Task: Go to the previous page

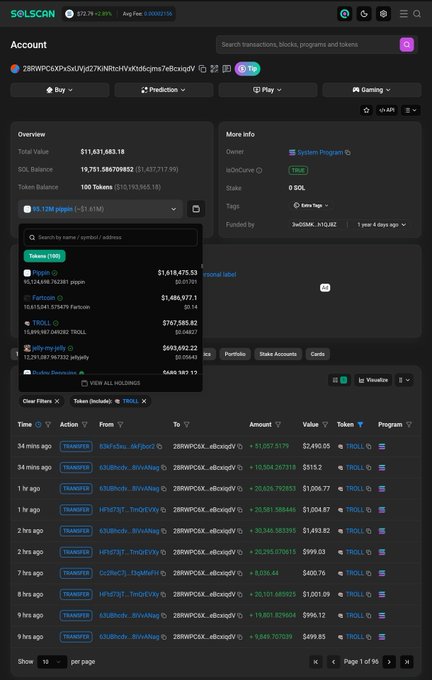Action: (333, 662)
